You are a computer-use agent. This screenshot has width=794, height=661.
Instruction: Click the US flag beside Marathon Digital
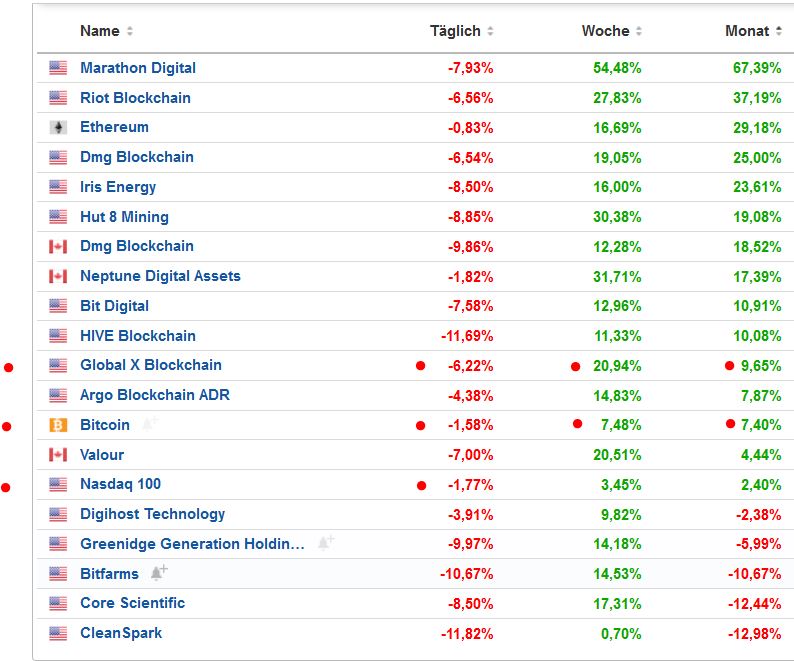(58, 68)
